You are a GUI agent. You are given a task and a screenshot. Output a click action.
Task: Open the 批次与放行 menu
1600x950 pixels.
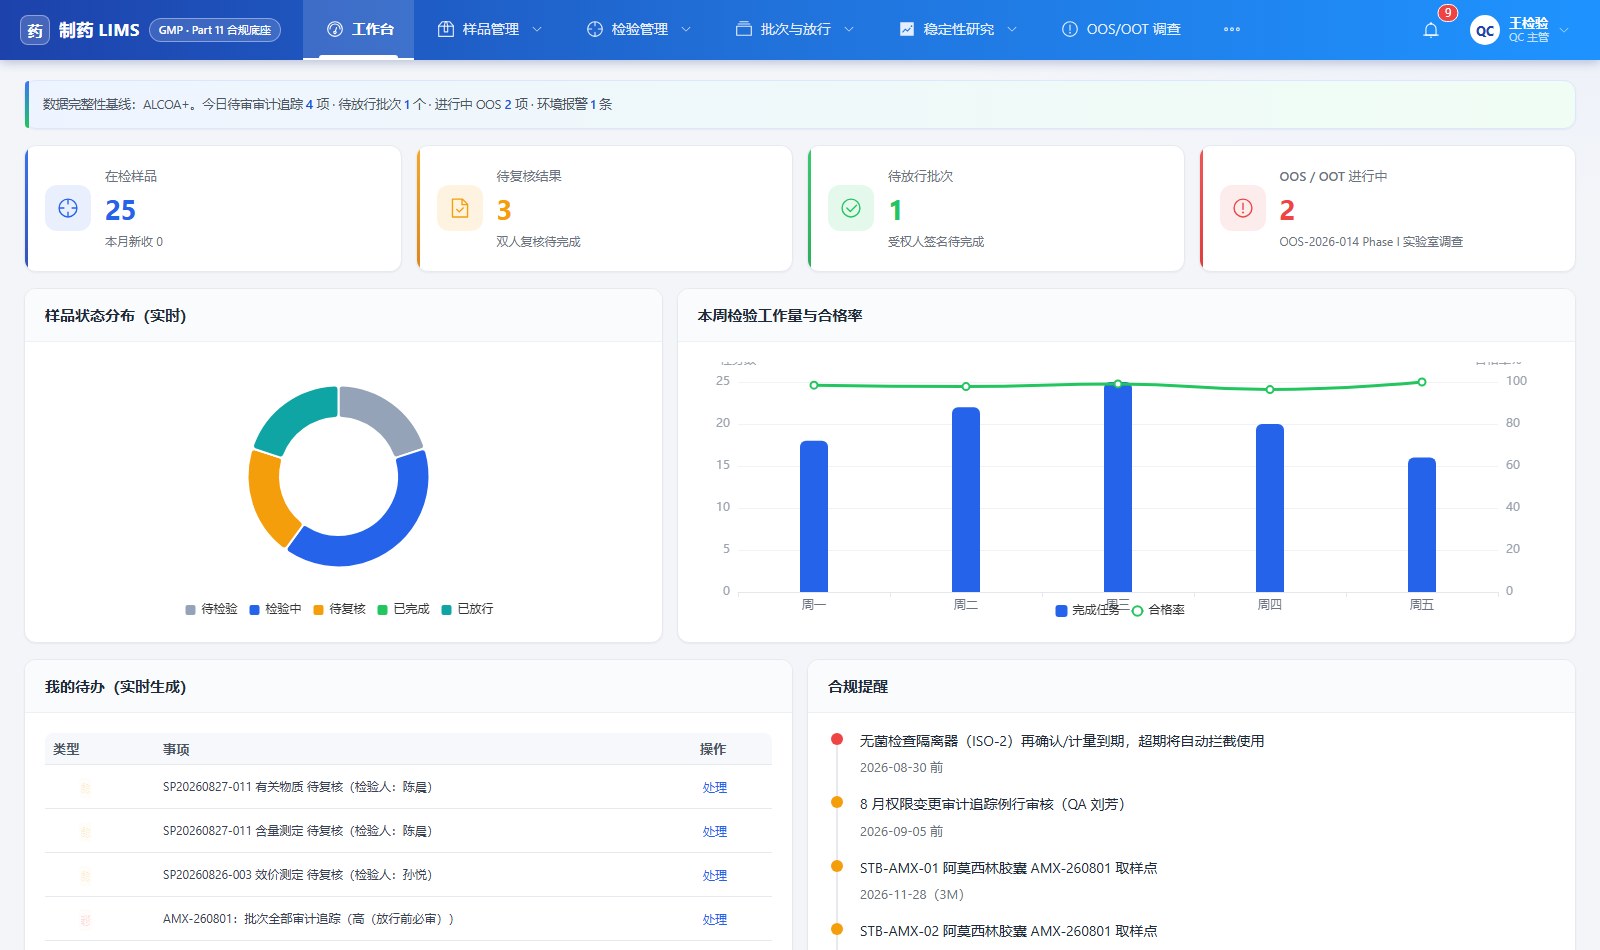click(795, 29)
